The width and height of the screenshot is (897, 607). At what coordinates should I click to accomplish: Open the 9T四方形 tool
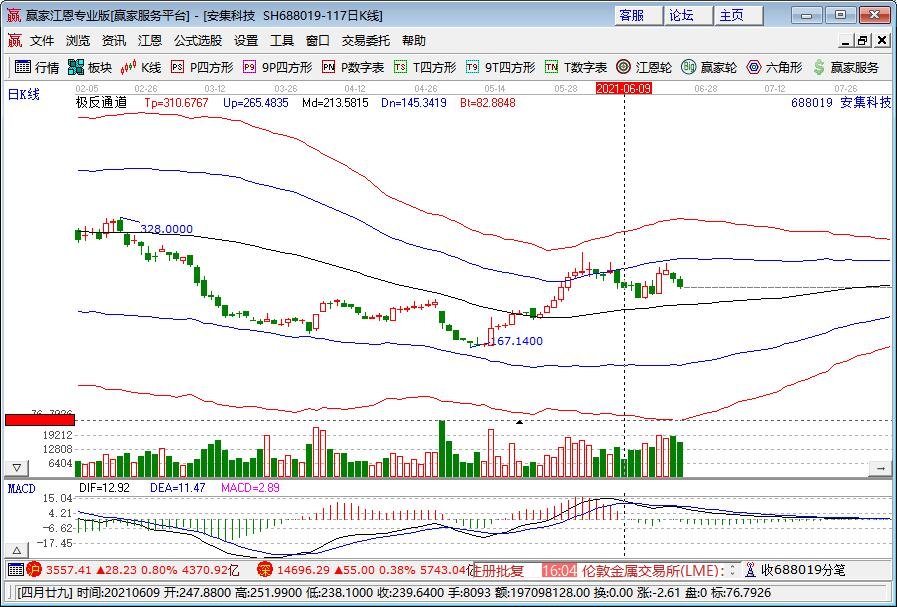click(x=501, y=68)
